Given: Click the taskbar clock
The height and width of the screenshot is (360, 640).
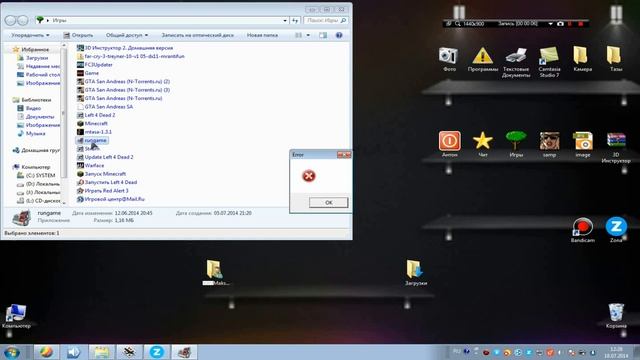Looking at the screenshot, I should coord(616,353).
